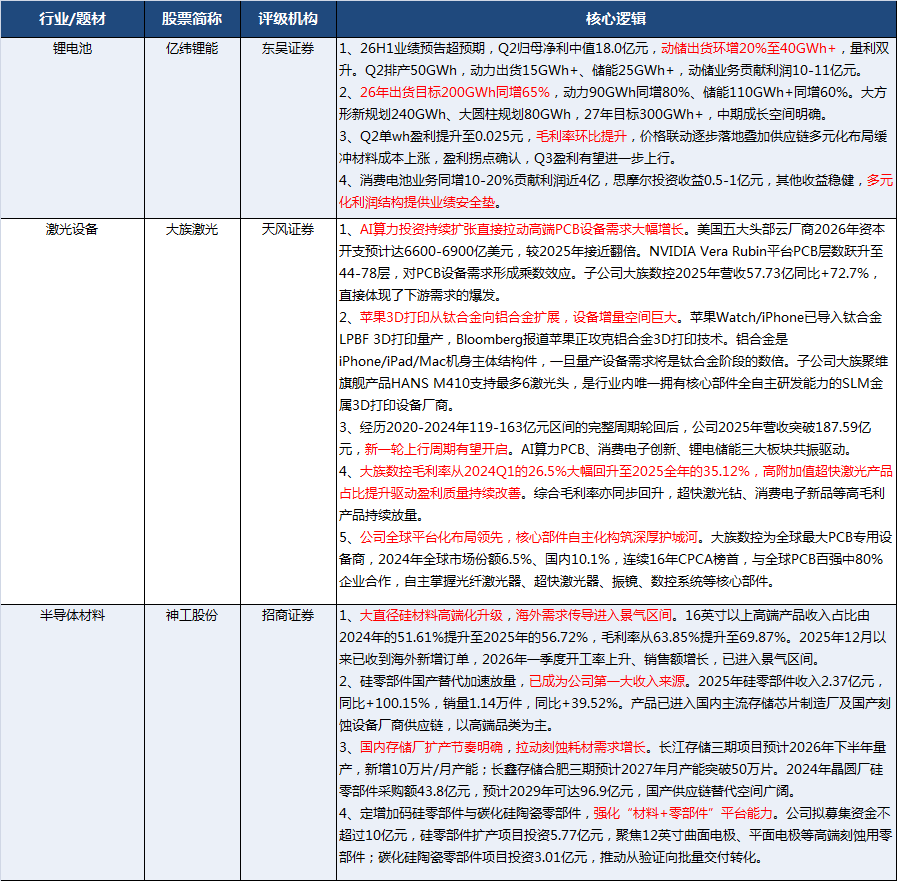
Task: Click red text 26年出货目标200GWh同增65%
Action: [x=455, y=92]
